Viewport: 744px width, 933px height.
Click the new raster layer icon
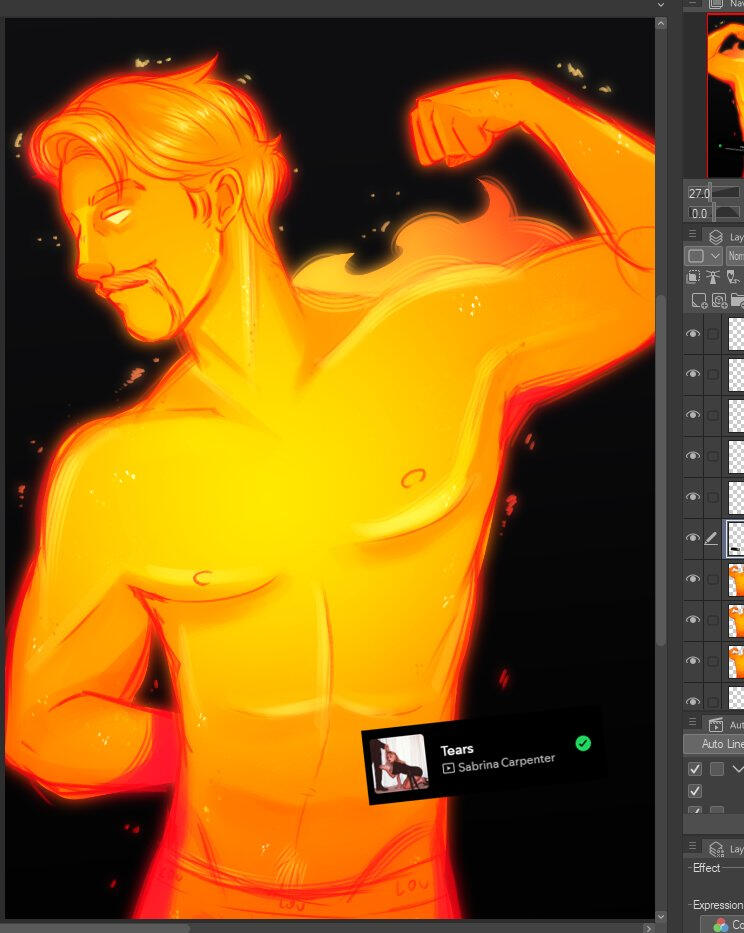[x=696, y=300]
